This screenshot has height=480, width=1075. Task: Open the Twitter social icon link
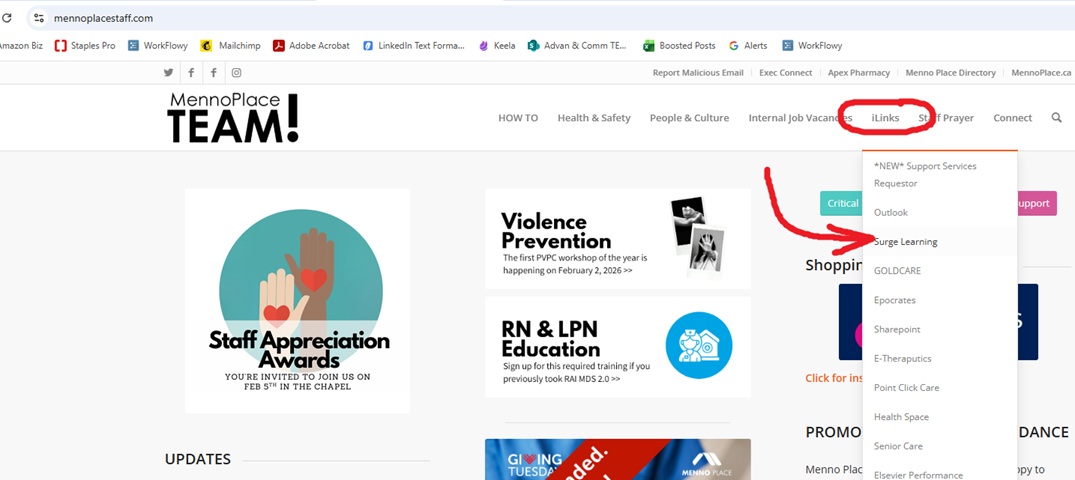[168, 73]
